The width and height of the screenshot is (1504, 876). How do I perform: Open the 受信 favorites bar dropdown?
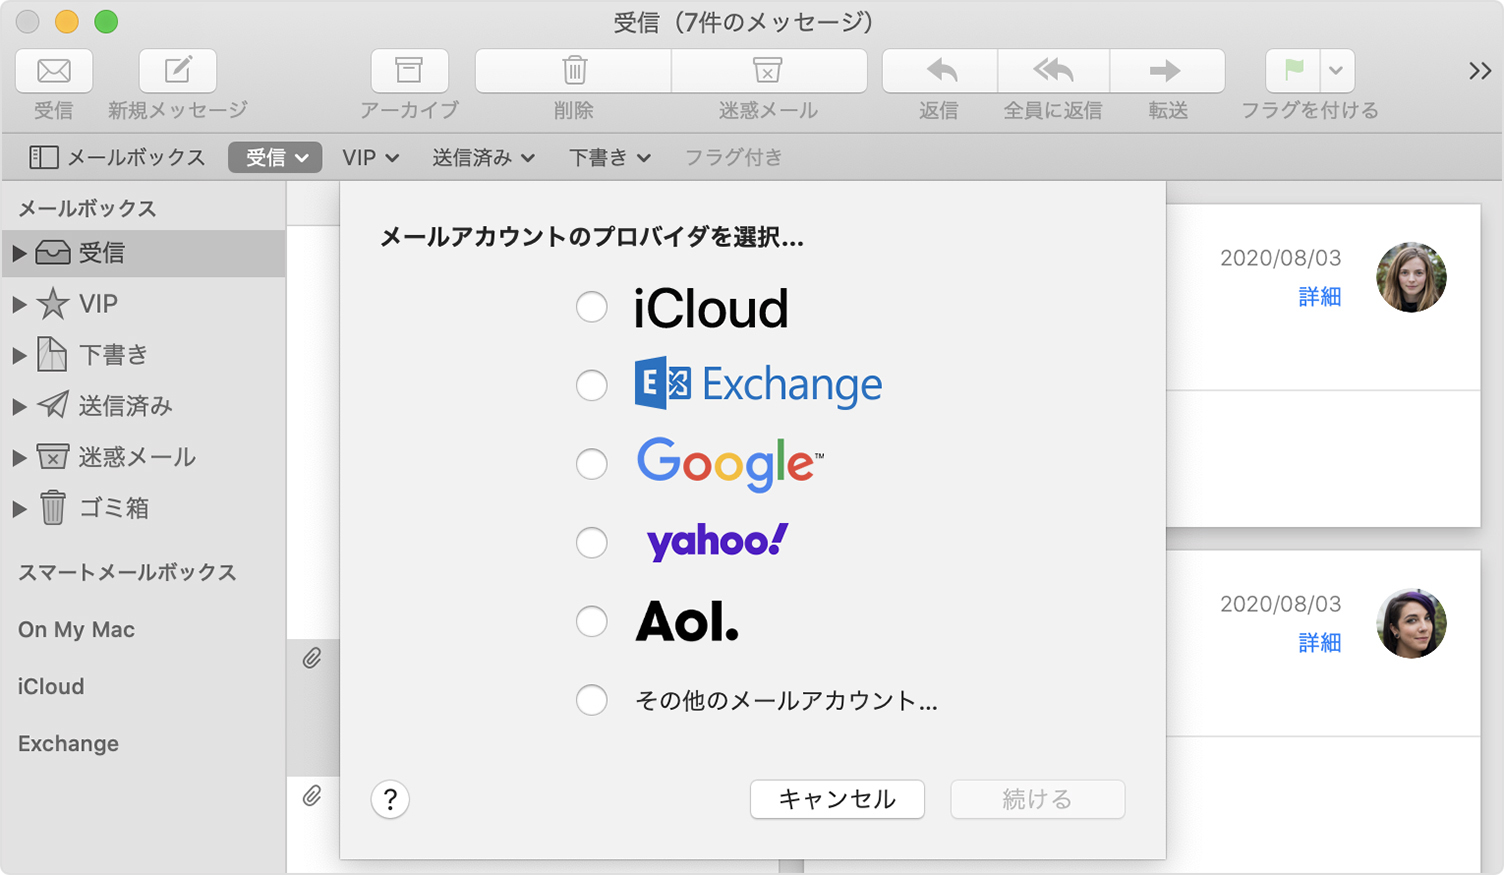click(x=275, y=157)
